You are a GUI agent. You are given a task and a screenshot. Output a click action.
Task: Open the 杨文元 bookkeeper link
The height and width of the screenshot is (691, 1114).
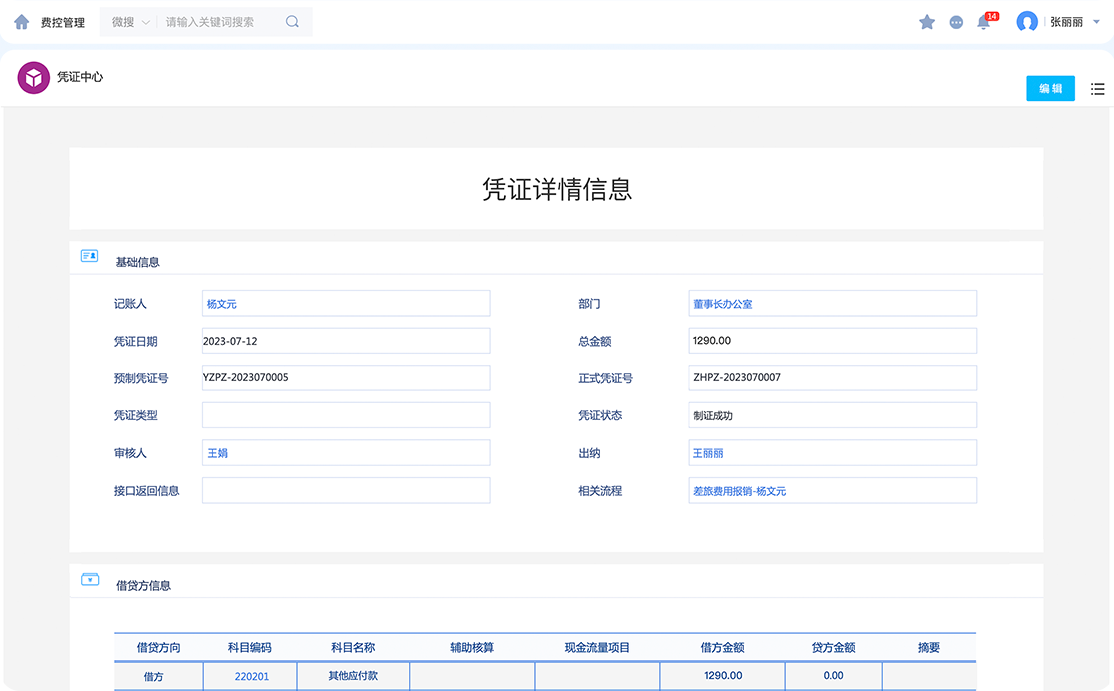(x=221, y=304)
